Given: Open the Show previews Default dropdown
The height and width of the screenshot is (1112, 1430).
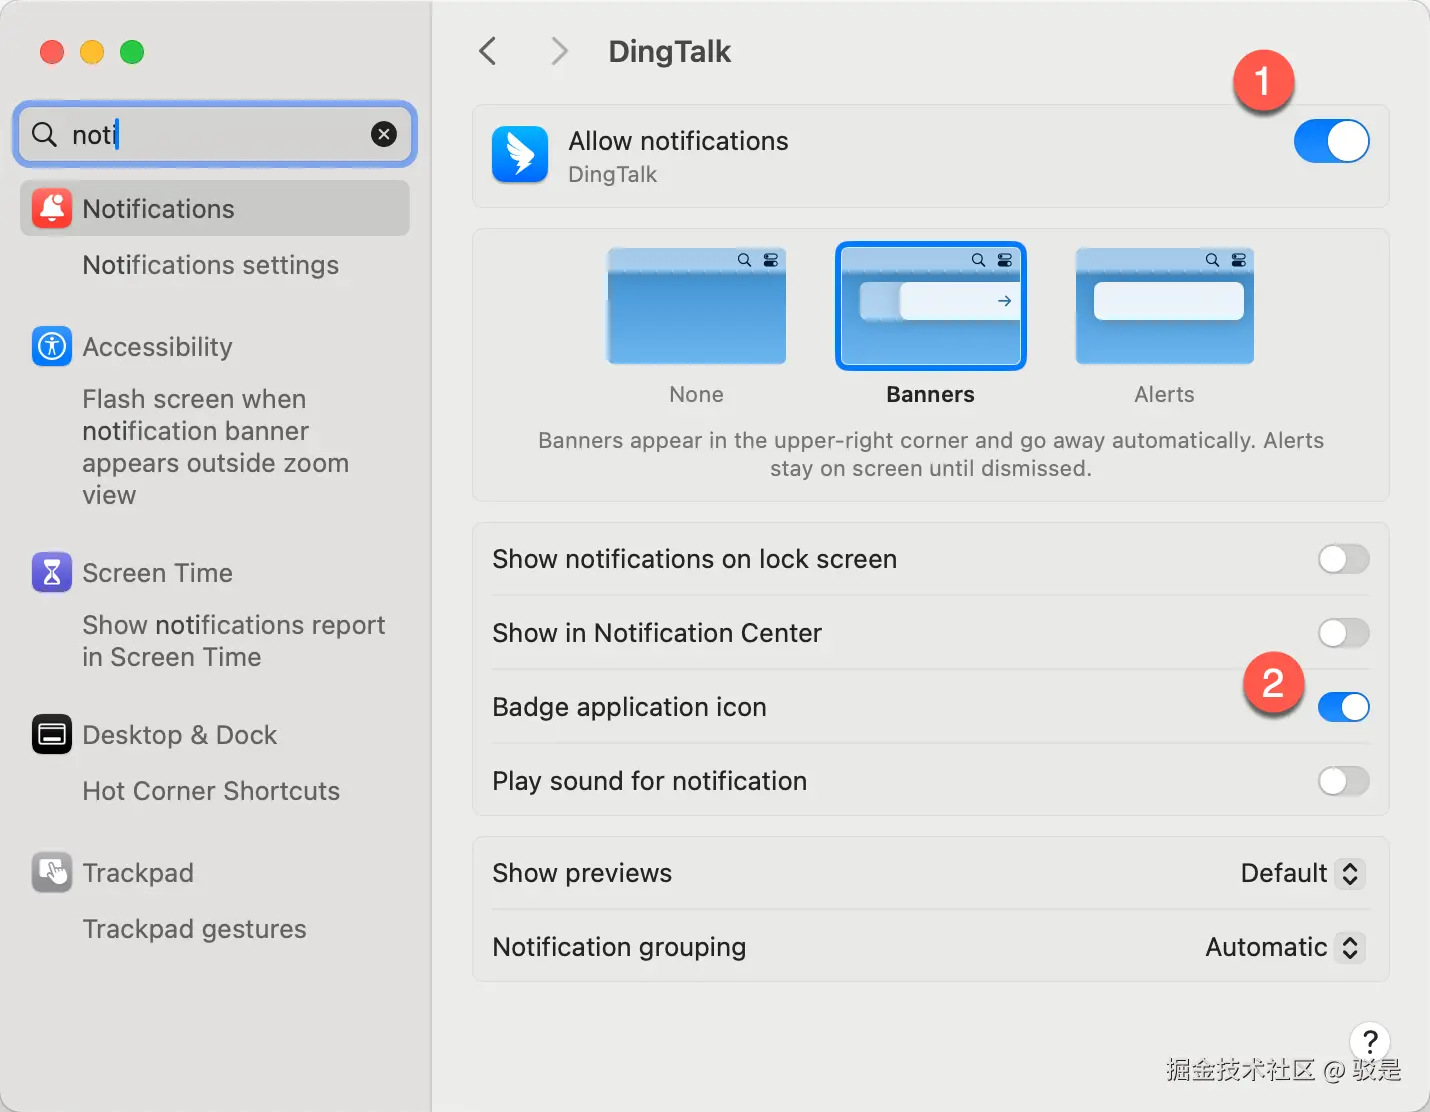Looking at the screenshot, I should coord(1302,873).
